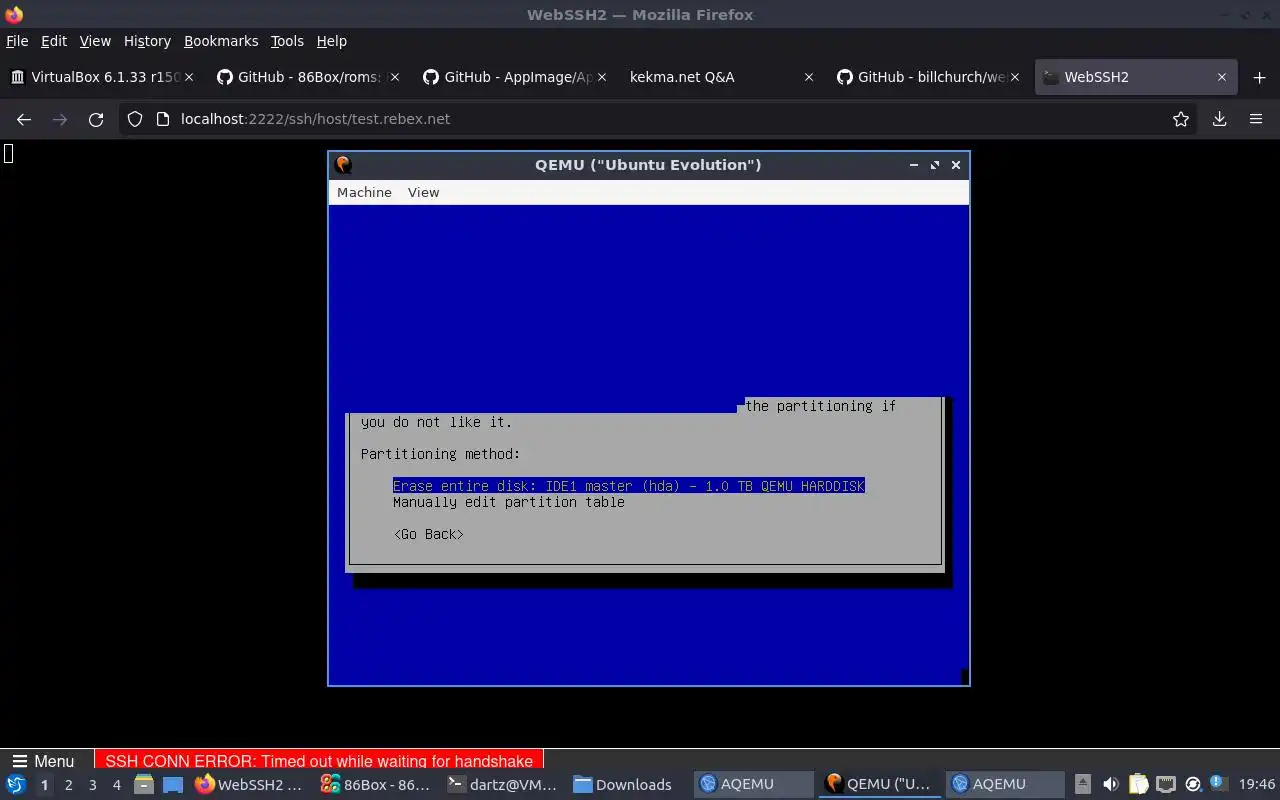This screenshot has width=1280, height=800.
Task: Open the volume speaker tray icon
Action: pos(1110,785)
